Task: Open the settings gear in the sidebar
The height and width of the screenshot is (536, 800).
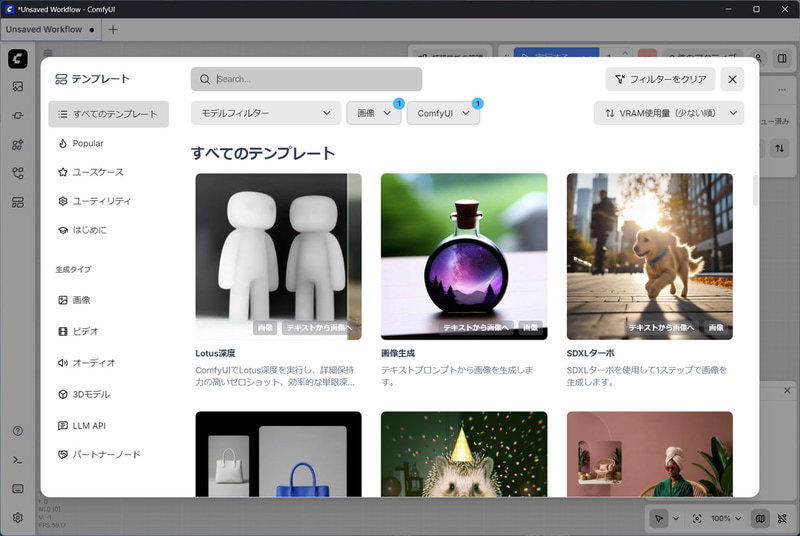Action: [18, 518]
